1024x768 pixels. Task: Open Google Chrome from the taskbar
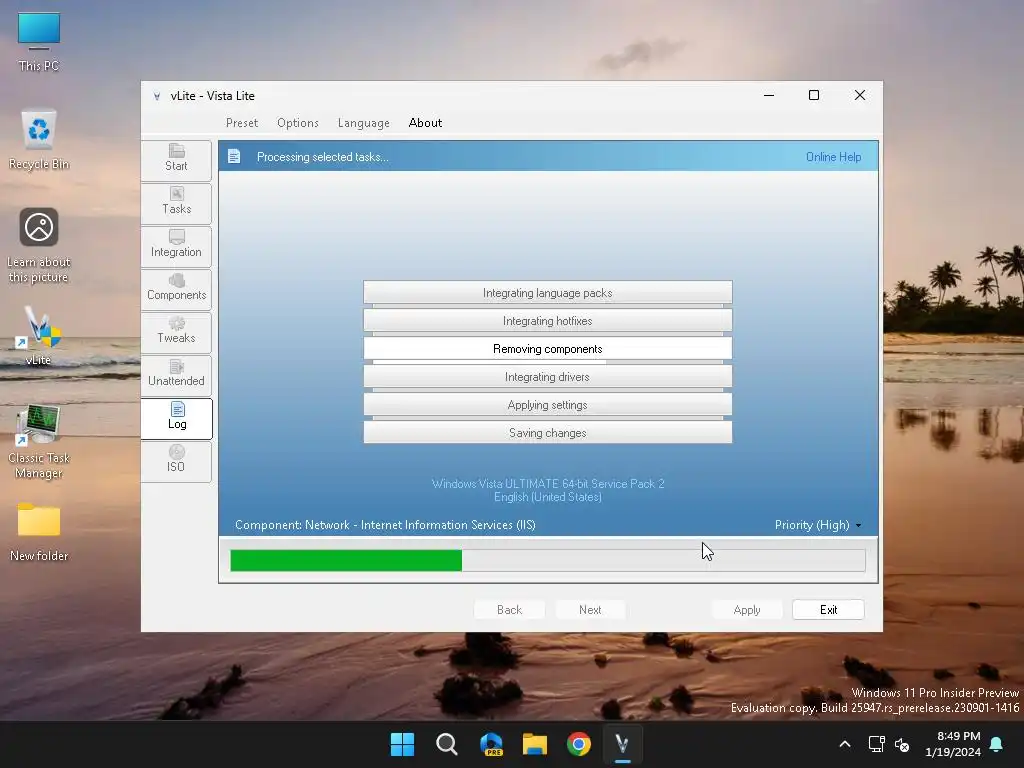(x=579, y=744)
